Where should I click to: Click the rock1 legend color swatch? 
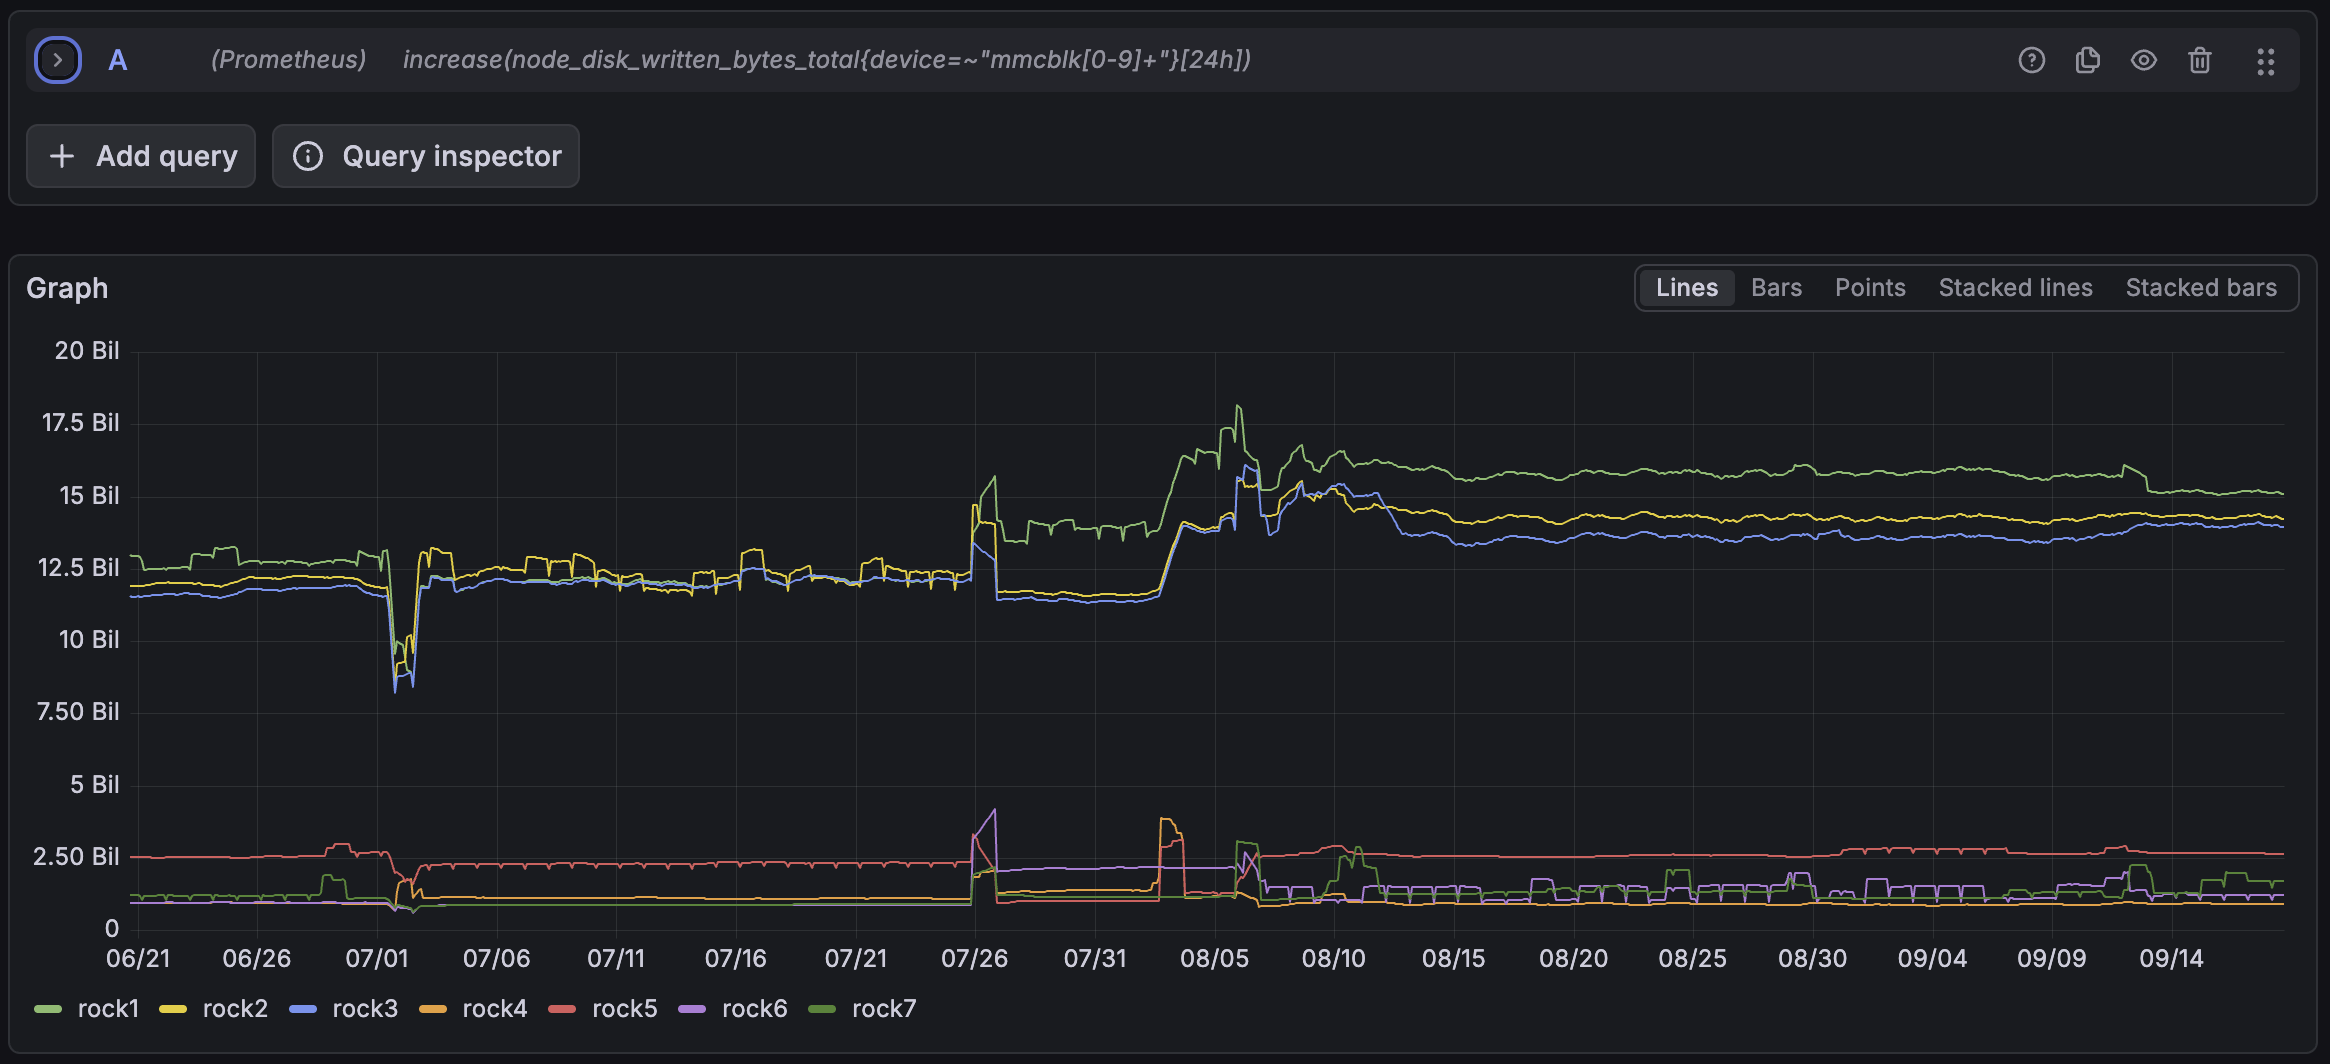48,1009
